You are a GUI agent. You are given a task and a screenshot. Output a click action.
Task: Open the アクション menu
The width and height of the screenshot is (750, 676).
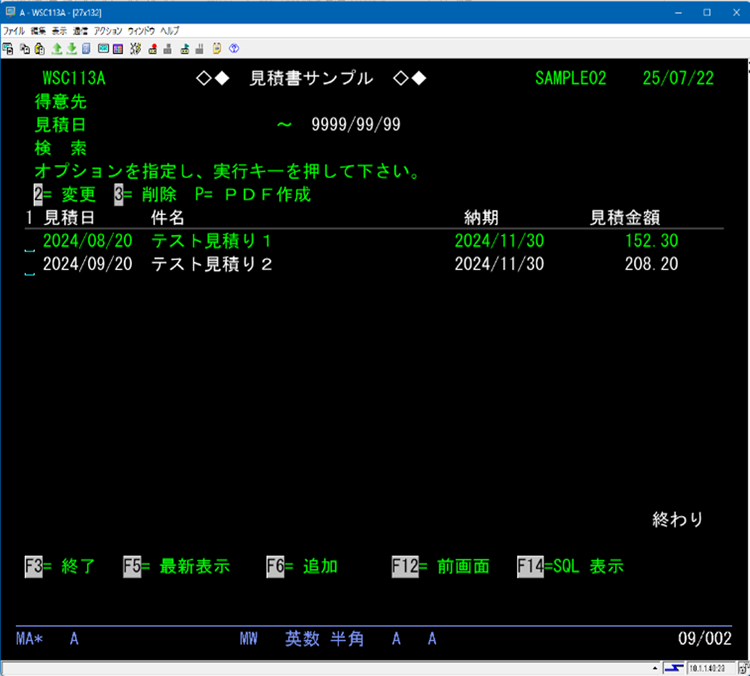pyautogui.click(x=107, y=31)
